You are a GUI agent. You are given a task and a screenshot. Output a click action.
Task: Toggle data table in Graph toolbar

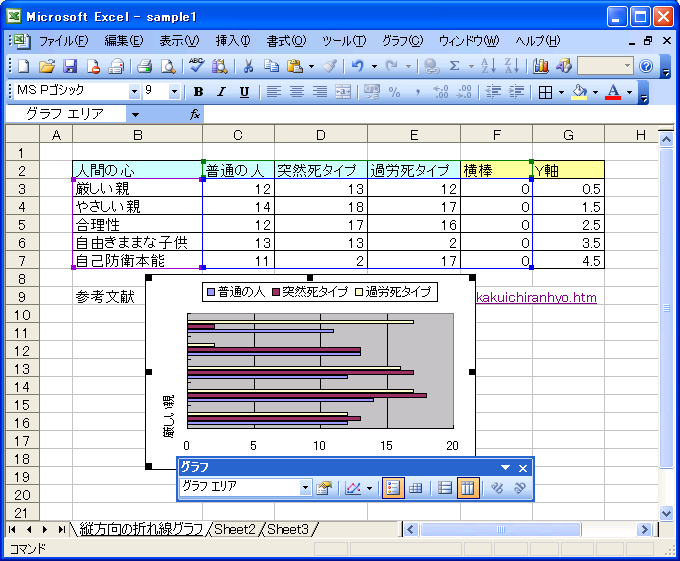[x=415, y=488]
